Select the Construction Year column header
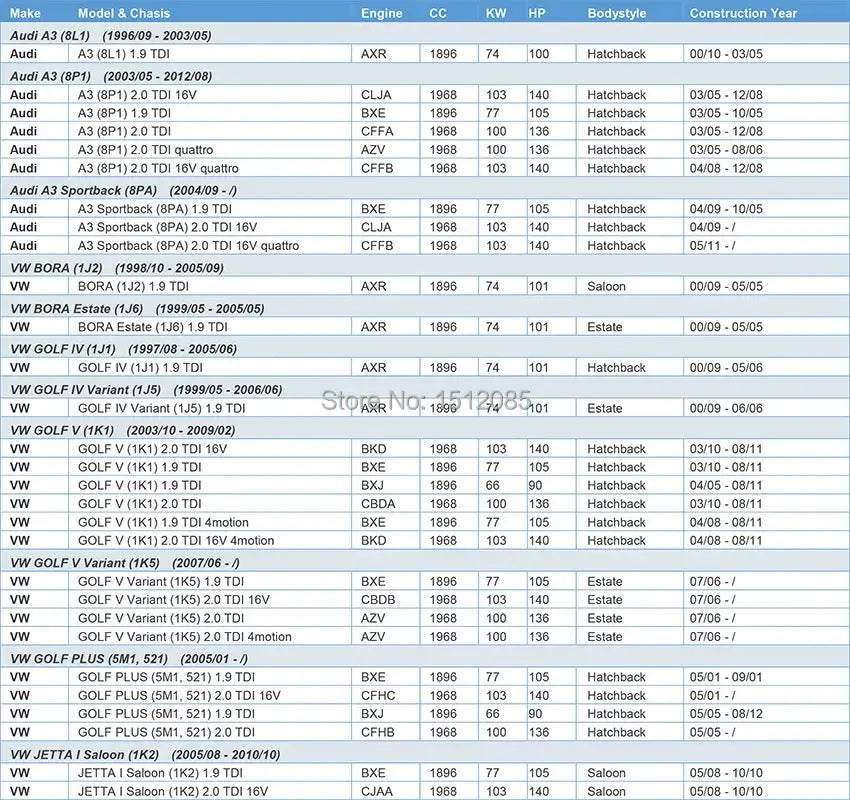Viewport: 850px width, 800px height. [x=743, y=13]
